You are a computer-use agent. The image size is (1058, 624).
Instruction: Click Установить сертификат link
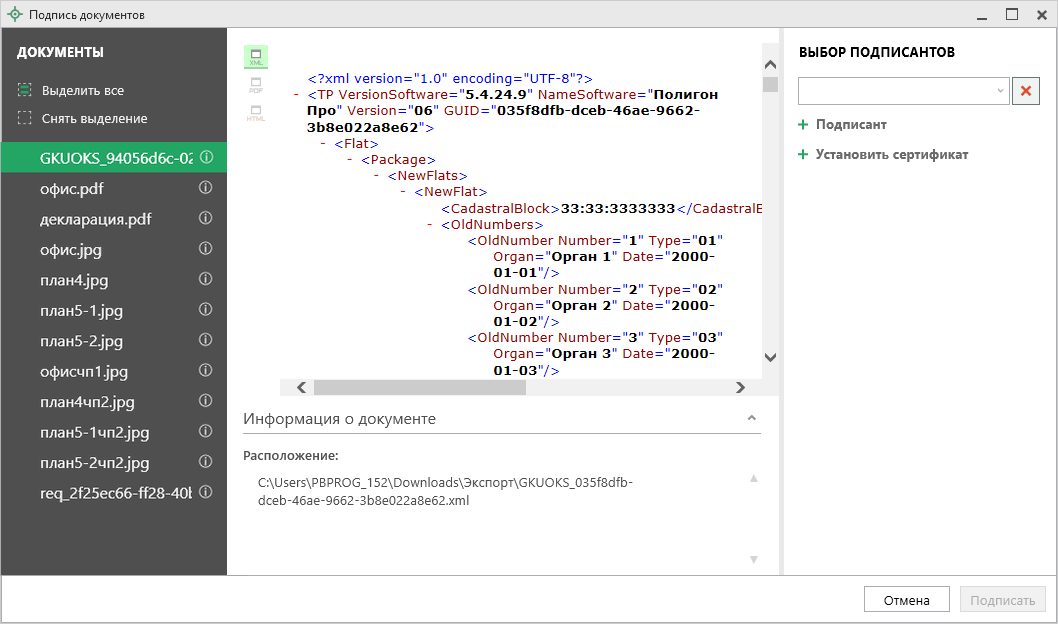pyautogui.click(x=891, y=155)
